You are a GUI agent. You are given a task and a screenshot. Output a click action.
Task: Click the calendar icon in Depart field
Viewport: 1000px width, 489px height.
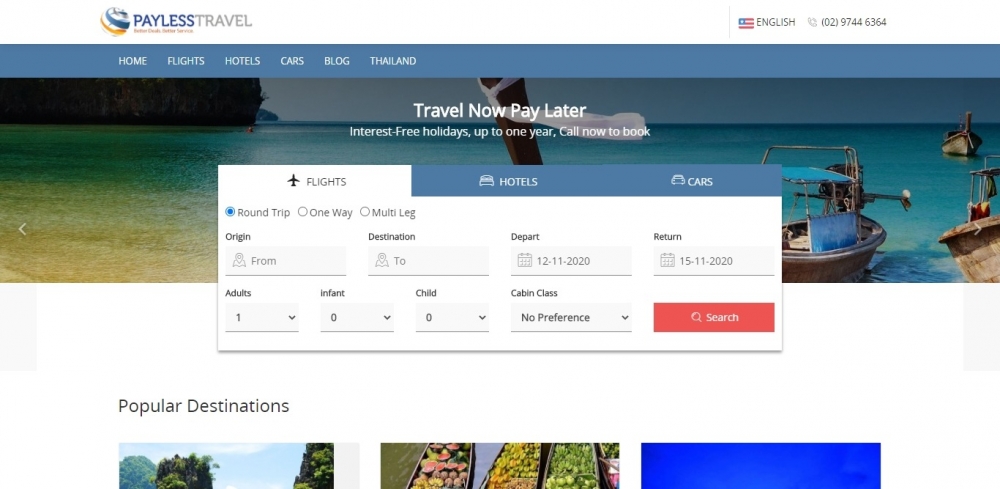coord(524,260)
